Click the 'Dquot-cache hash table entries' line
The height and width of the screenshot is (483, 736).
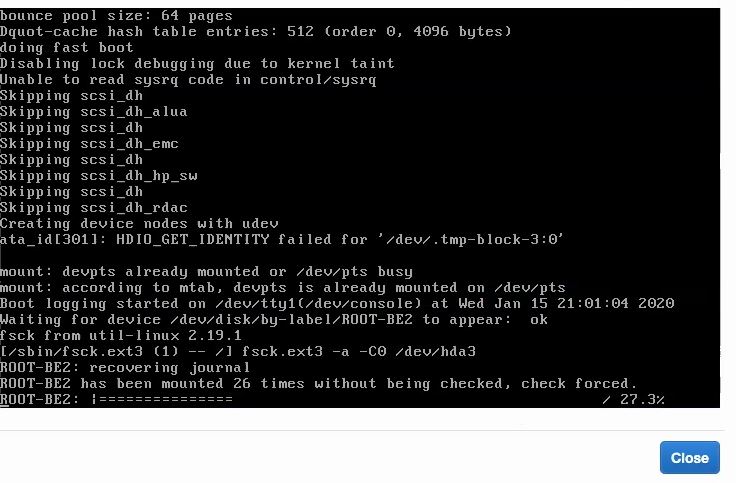(x=256, y=31)
